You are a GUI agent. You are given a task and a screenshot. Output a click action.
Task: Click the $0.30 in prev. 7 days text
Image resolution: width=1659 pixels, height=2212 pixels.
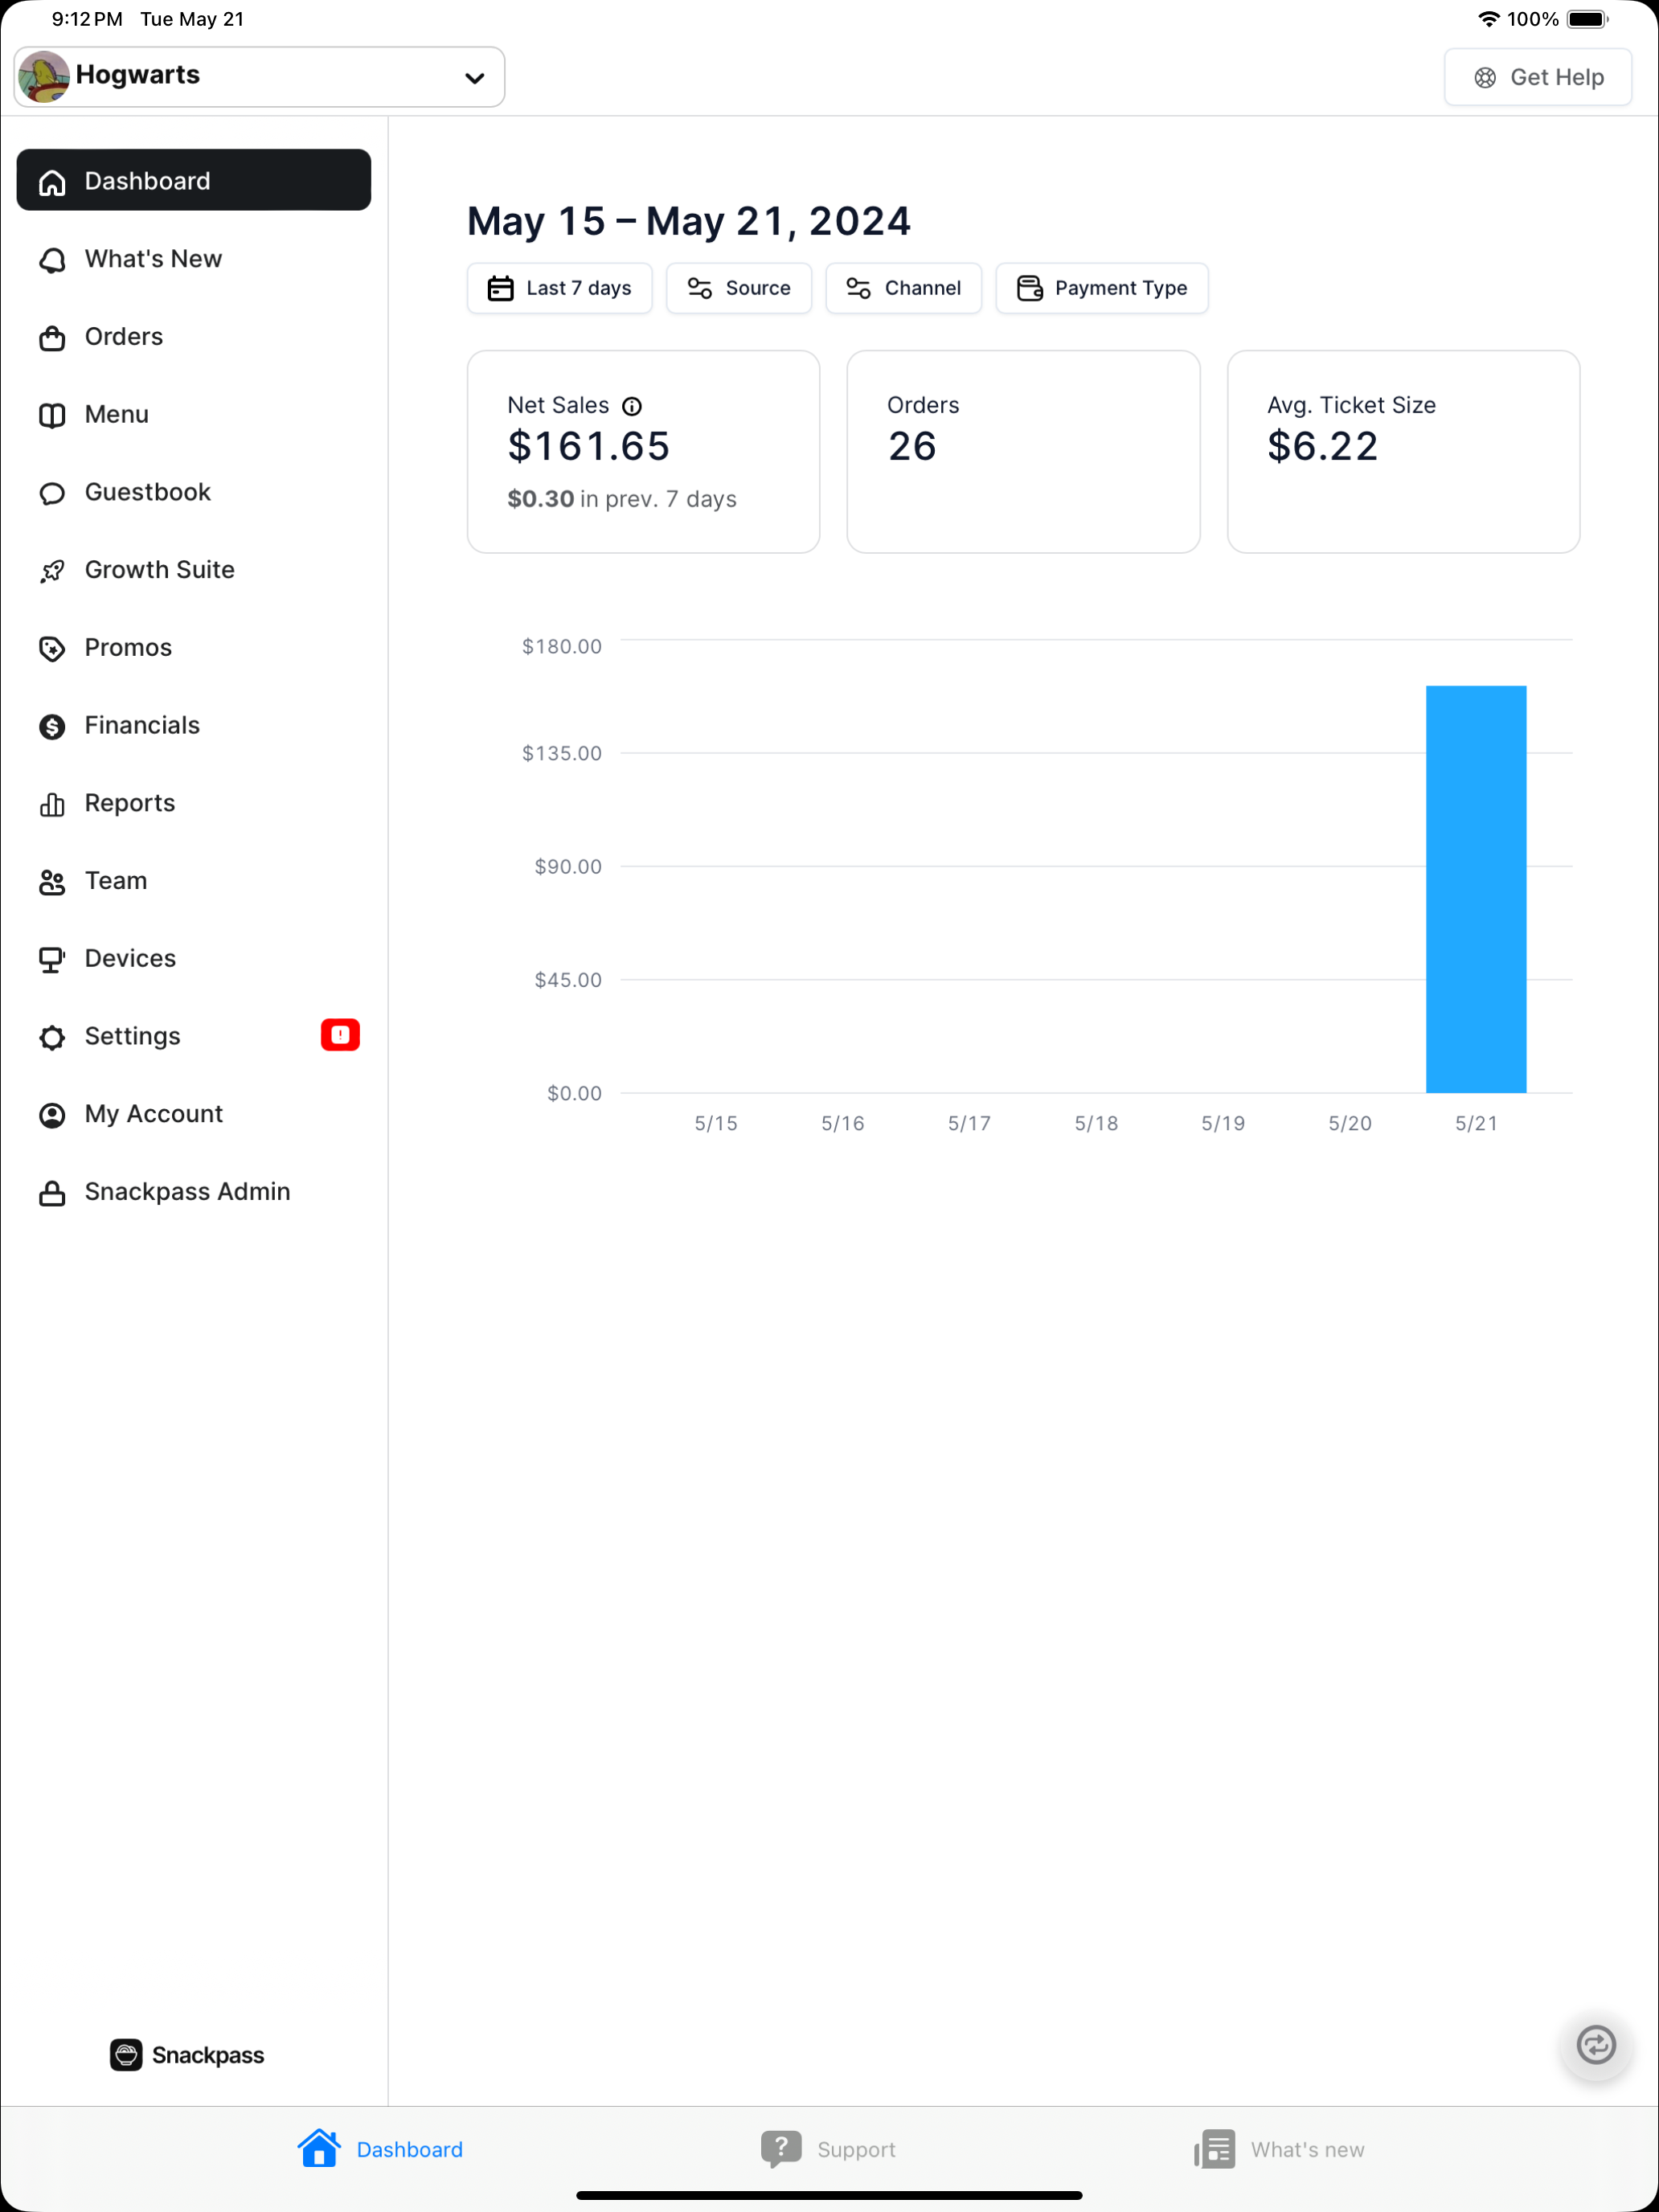tap(622, 499)
